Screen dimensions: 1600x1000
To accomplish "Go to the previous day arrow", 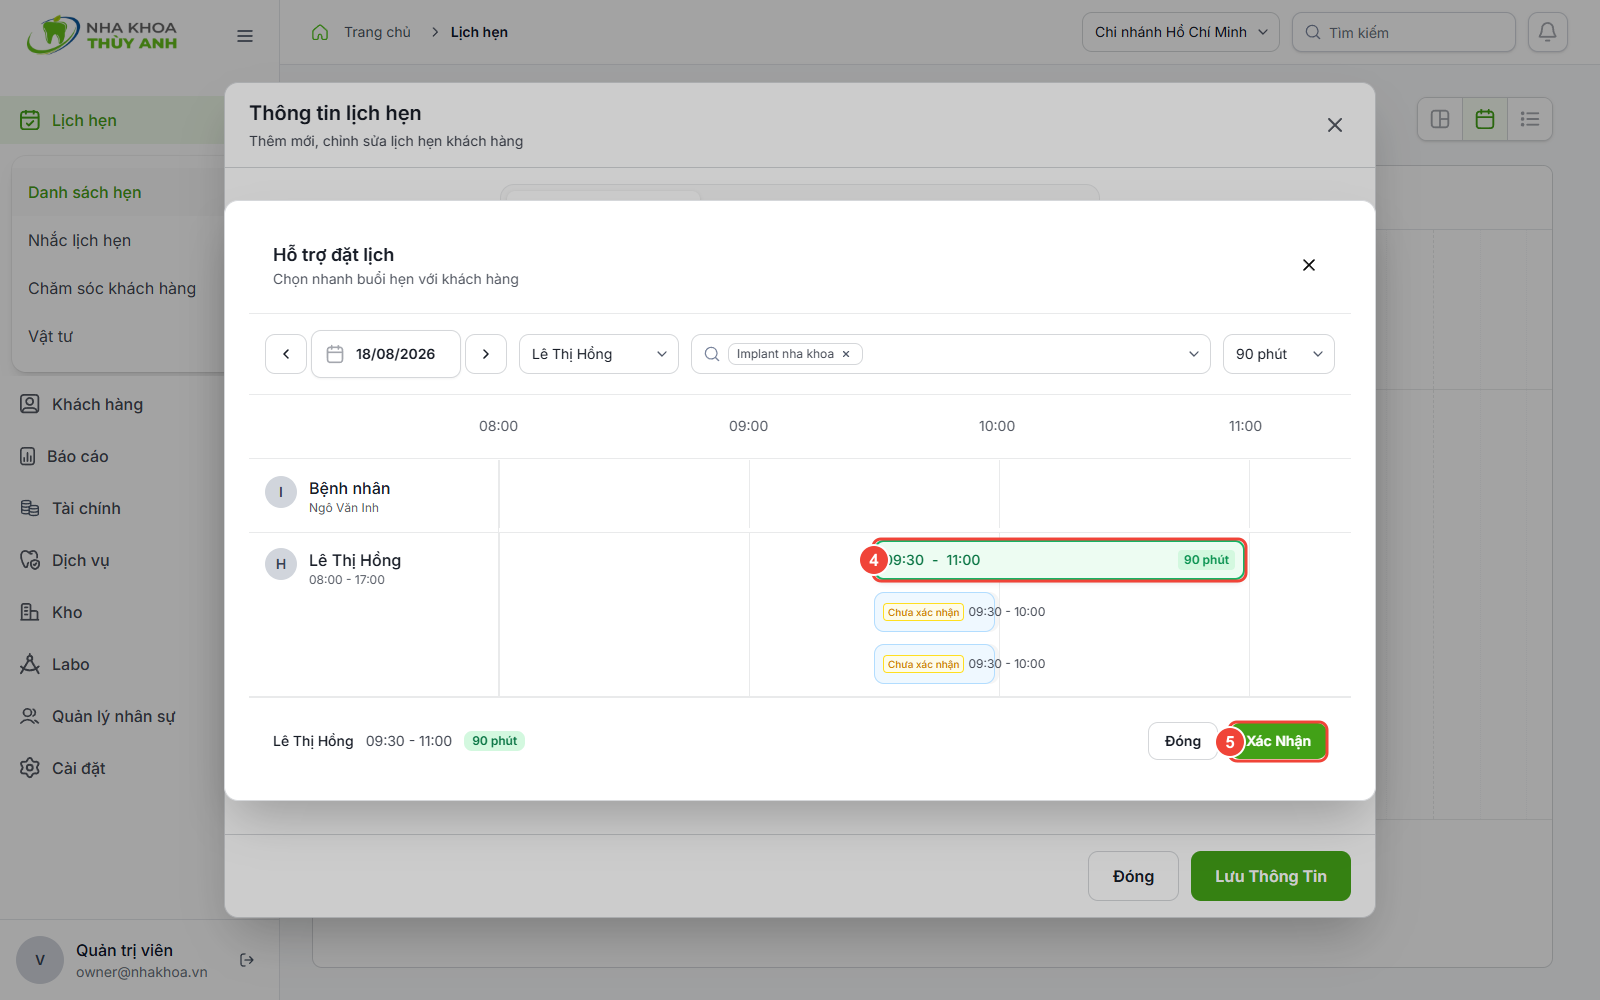I will click(286, 354).
